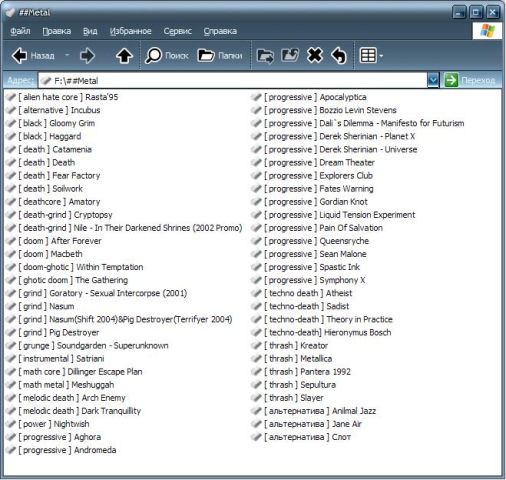Viewport: 506px width, 480px height.
Task: Select the Haggard folder icon
Action: 11,136
